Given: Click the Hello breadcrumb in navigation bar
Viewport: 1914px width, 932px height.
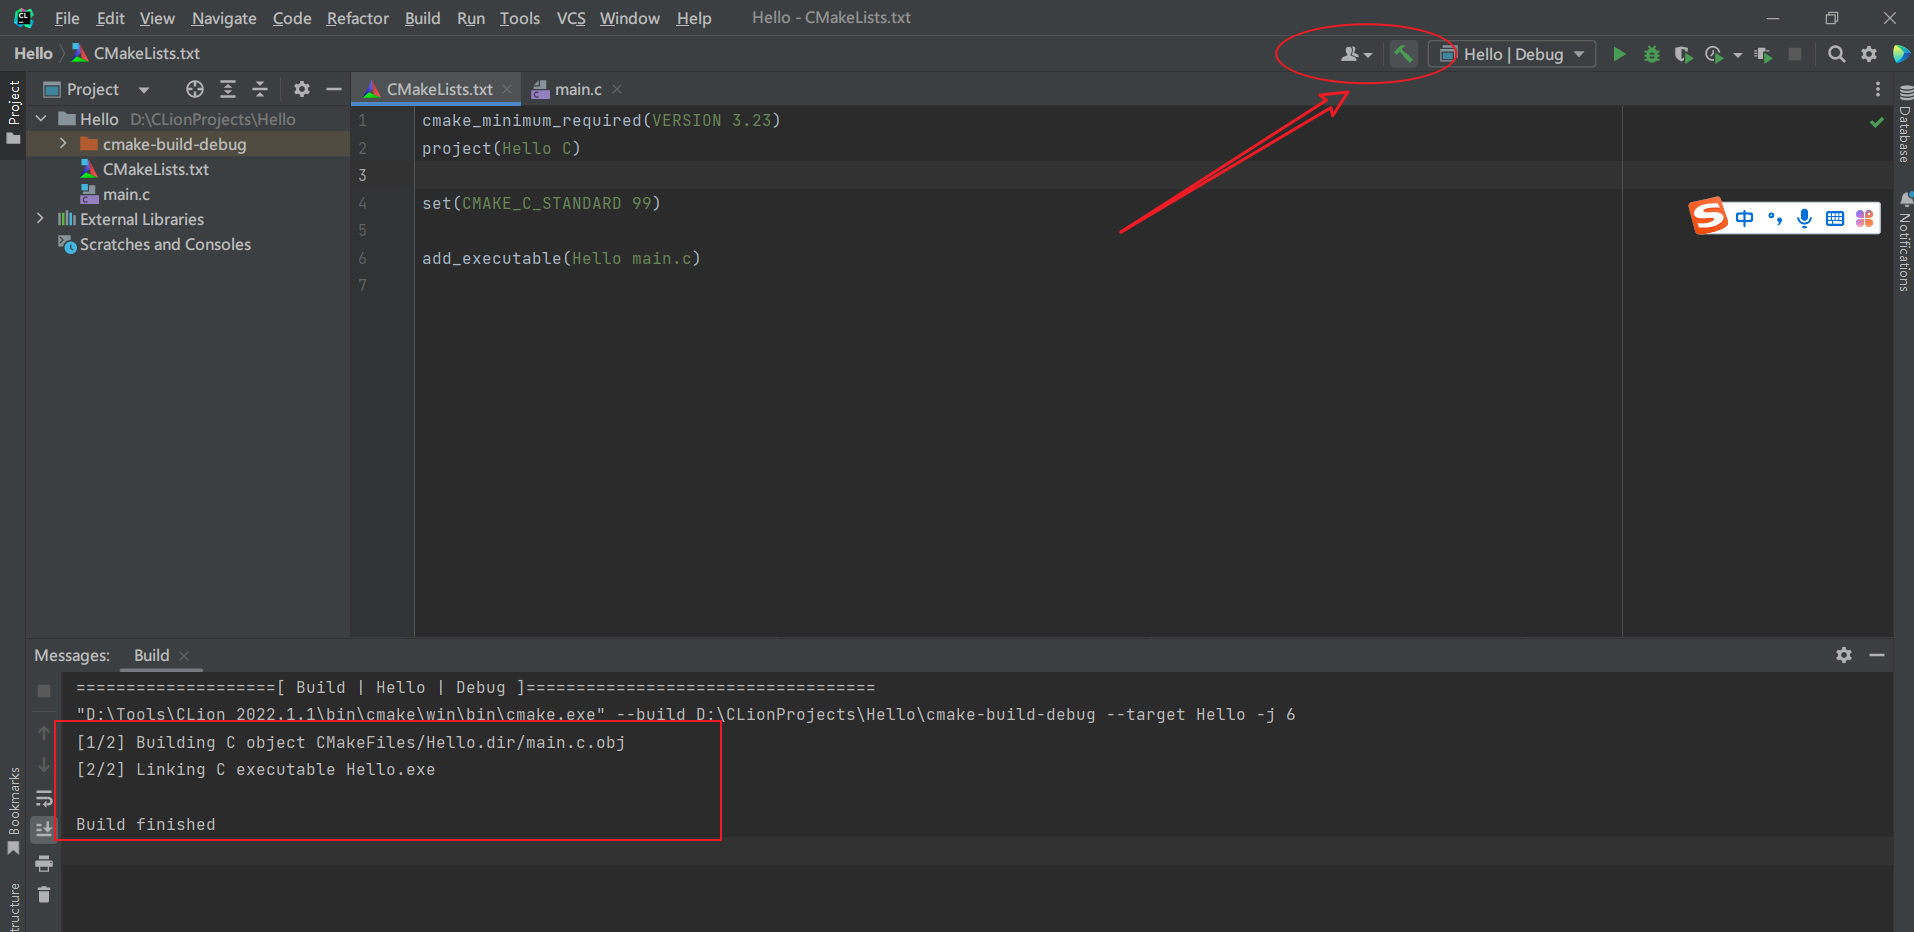Looking at the screenshot, I should tap(33, 53).
